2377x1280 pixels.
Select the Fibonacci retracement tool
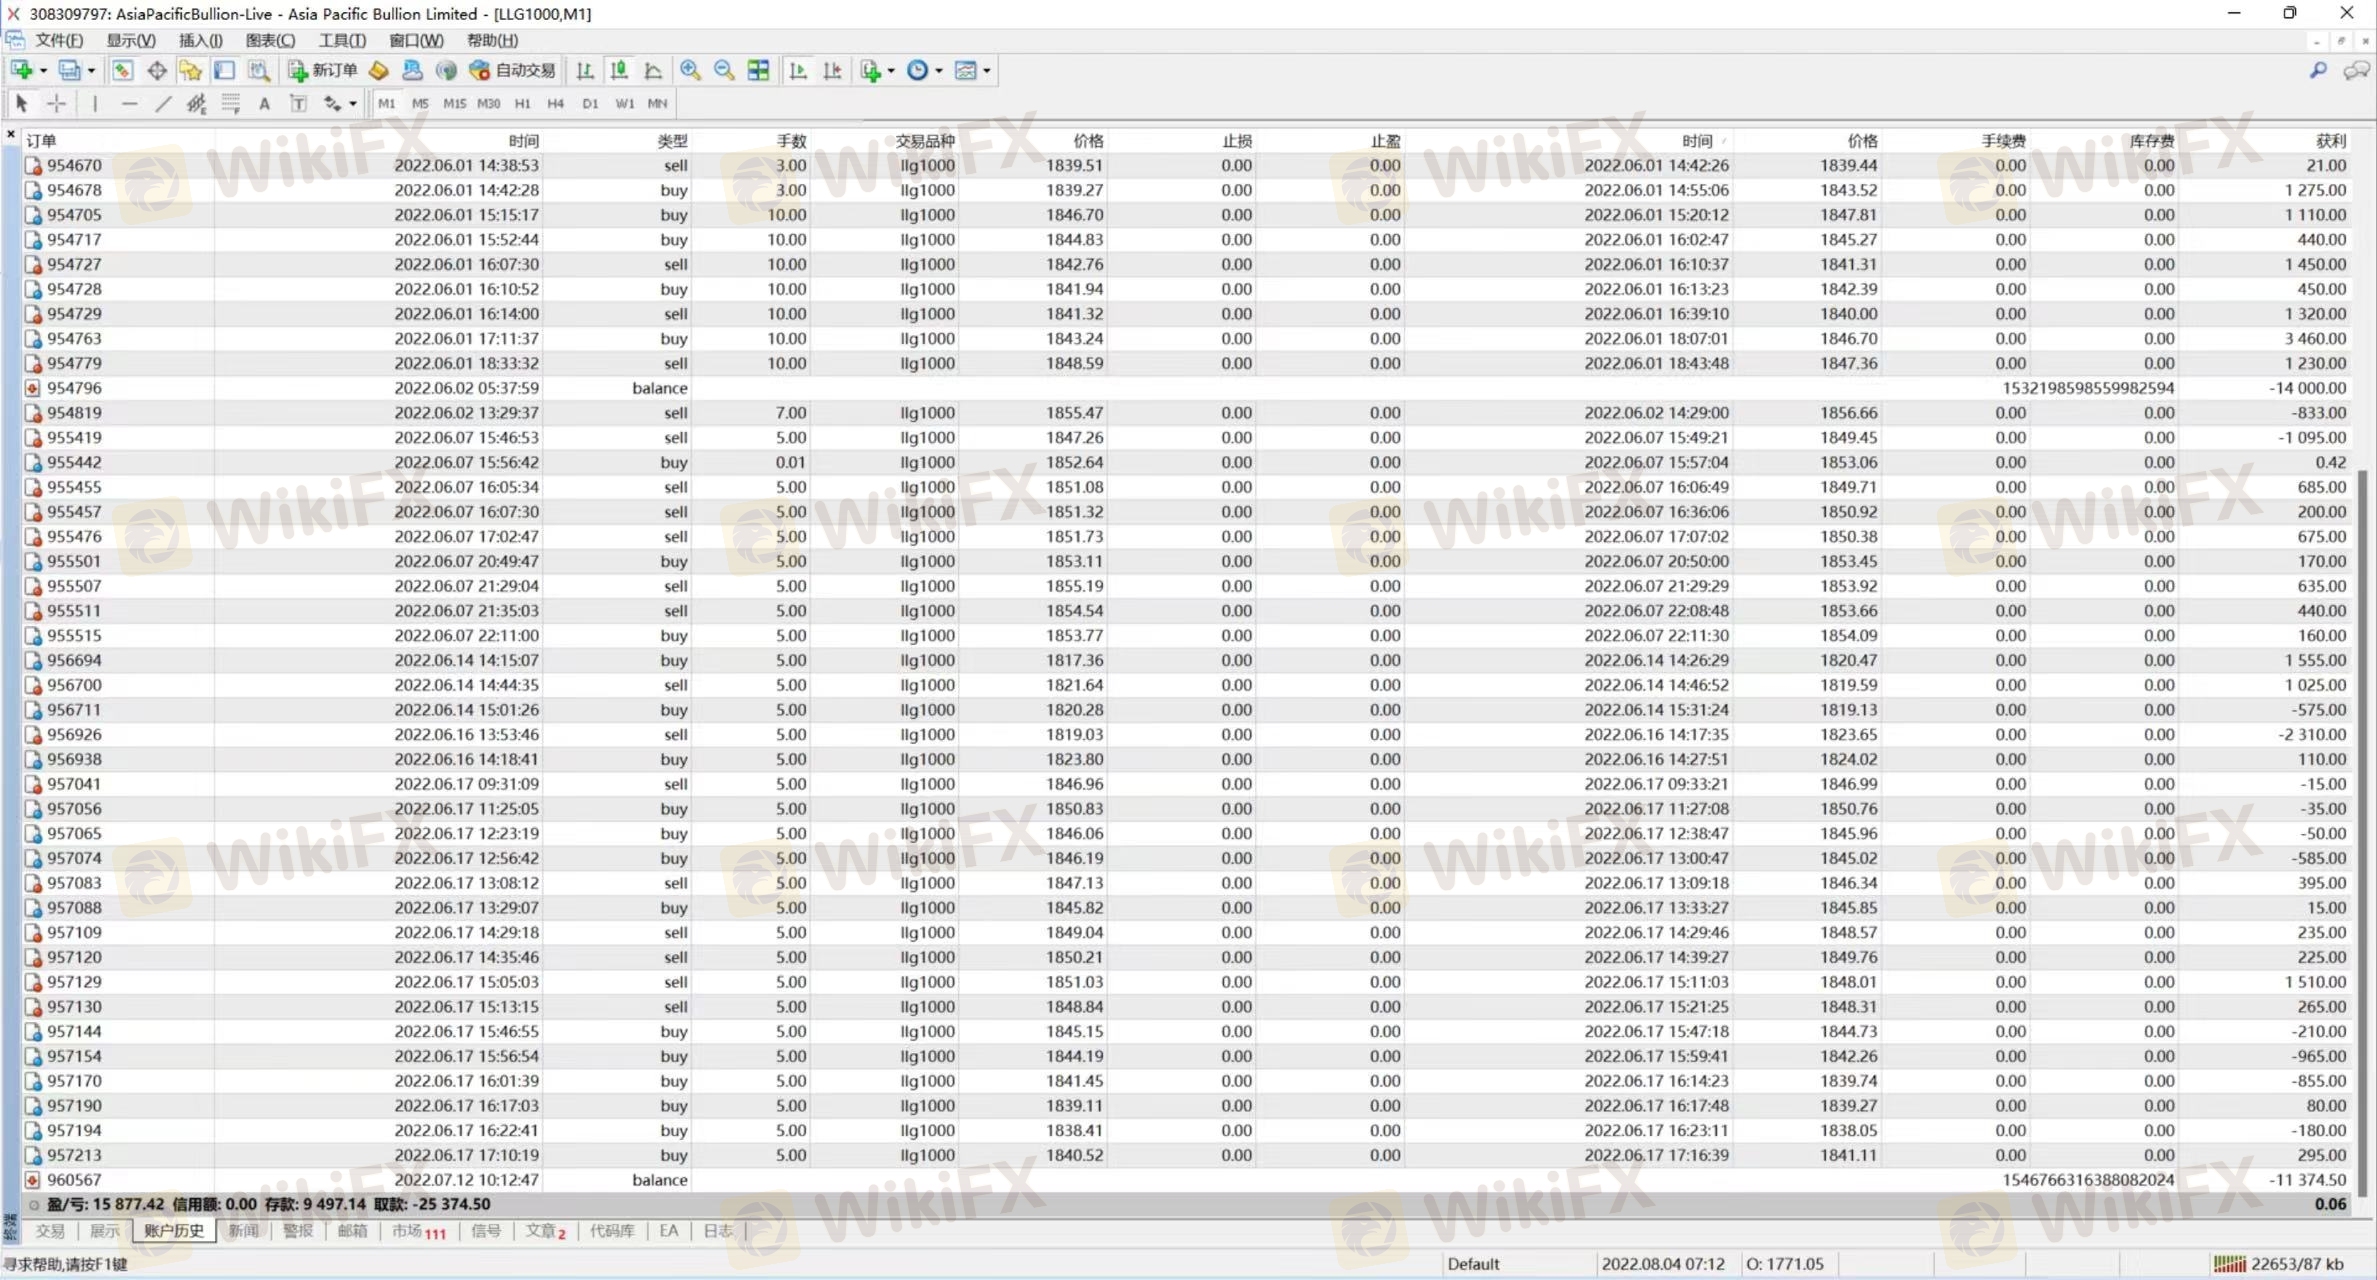click(x=231, y=103)
